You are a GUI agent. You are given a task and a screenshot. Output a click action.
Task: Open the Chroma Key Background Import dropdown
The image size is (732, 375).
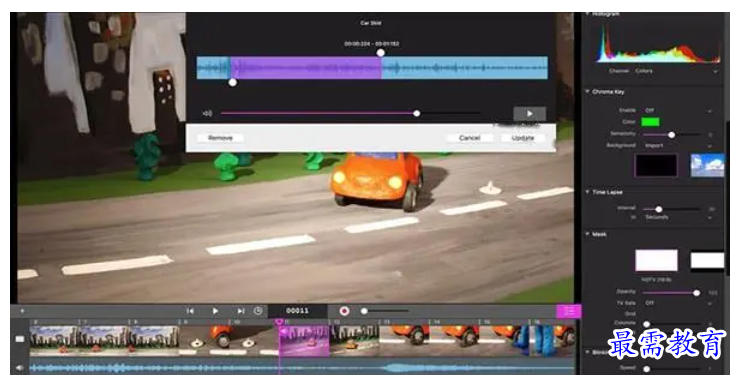click(678, 146)
